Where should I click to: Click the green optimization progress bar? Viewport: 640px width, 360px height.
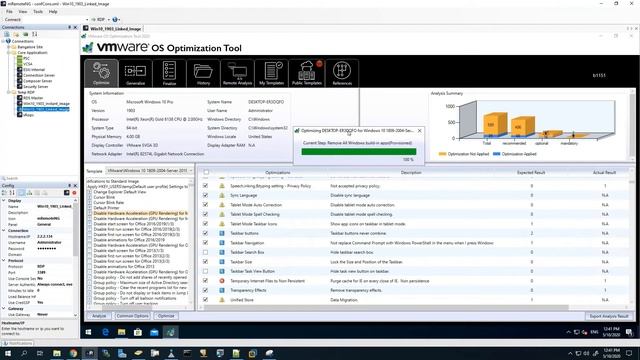(x=359, y=152)
